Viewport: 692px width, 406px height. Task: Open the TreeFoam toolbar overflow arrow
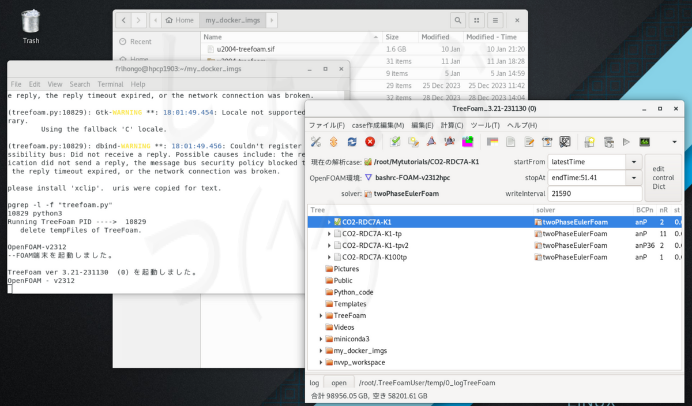click(674, 142)
